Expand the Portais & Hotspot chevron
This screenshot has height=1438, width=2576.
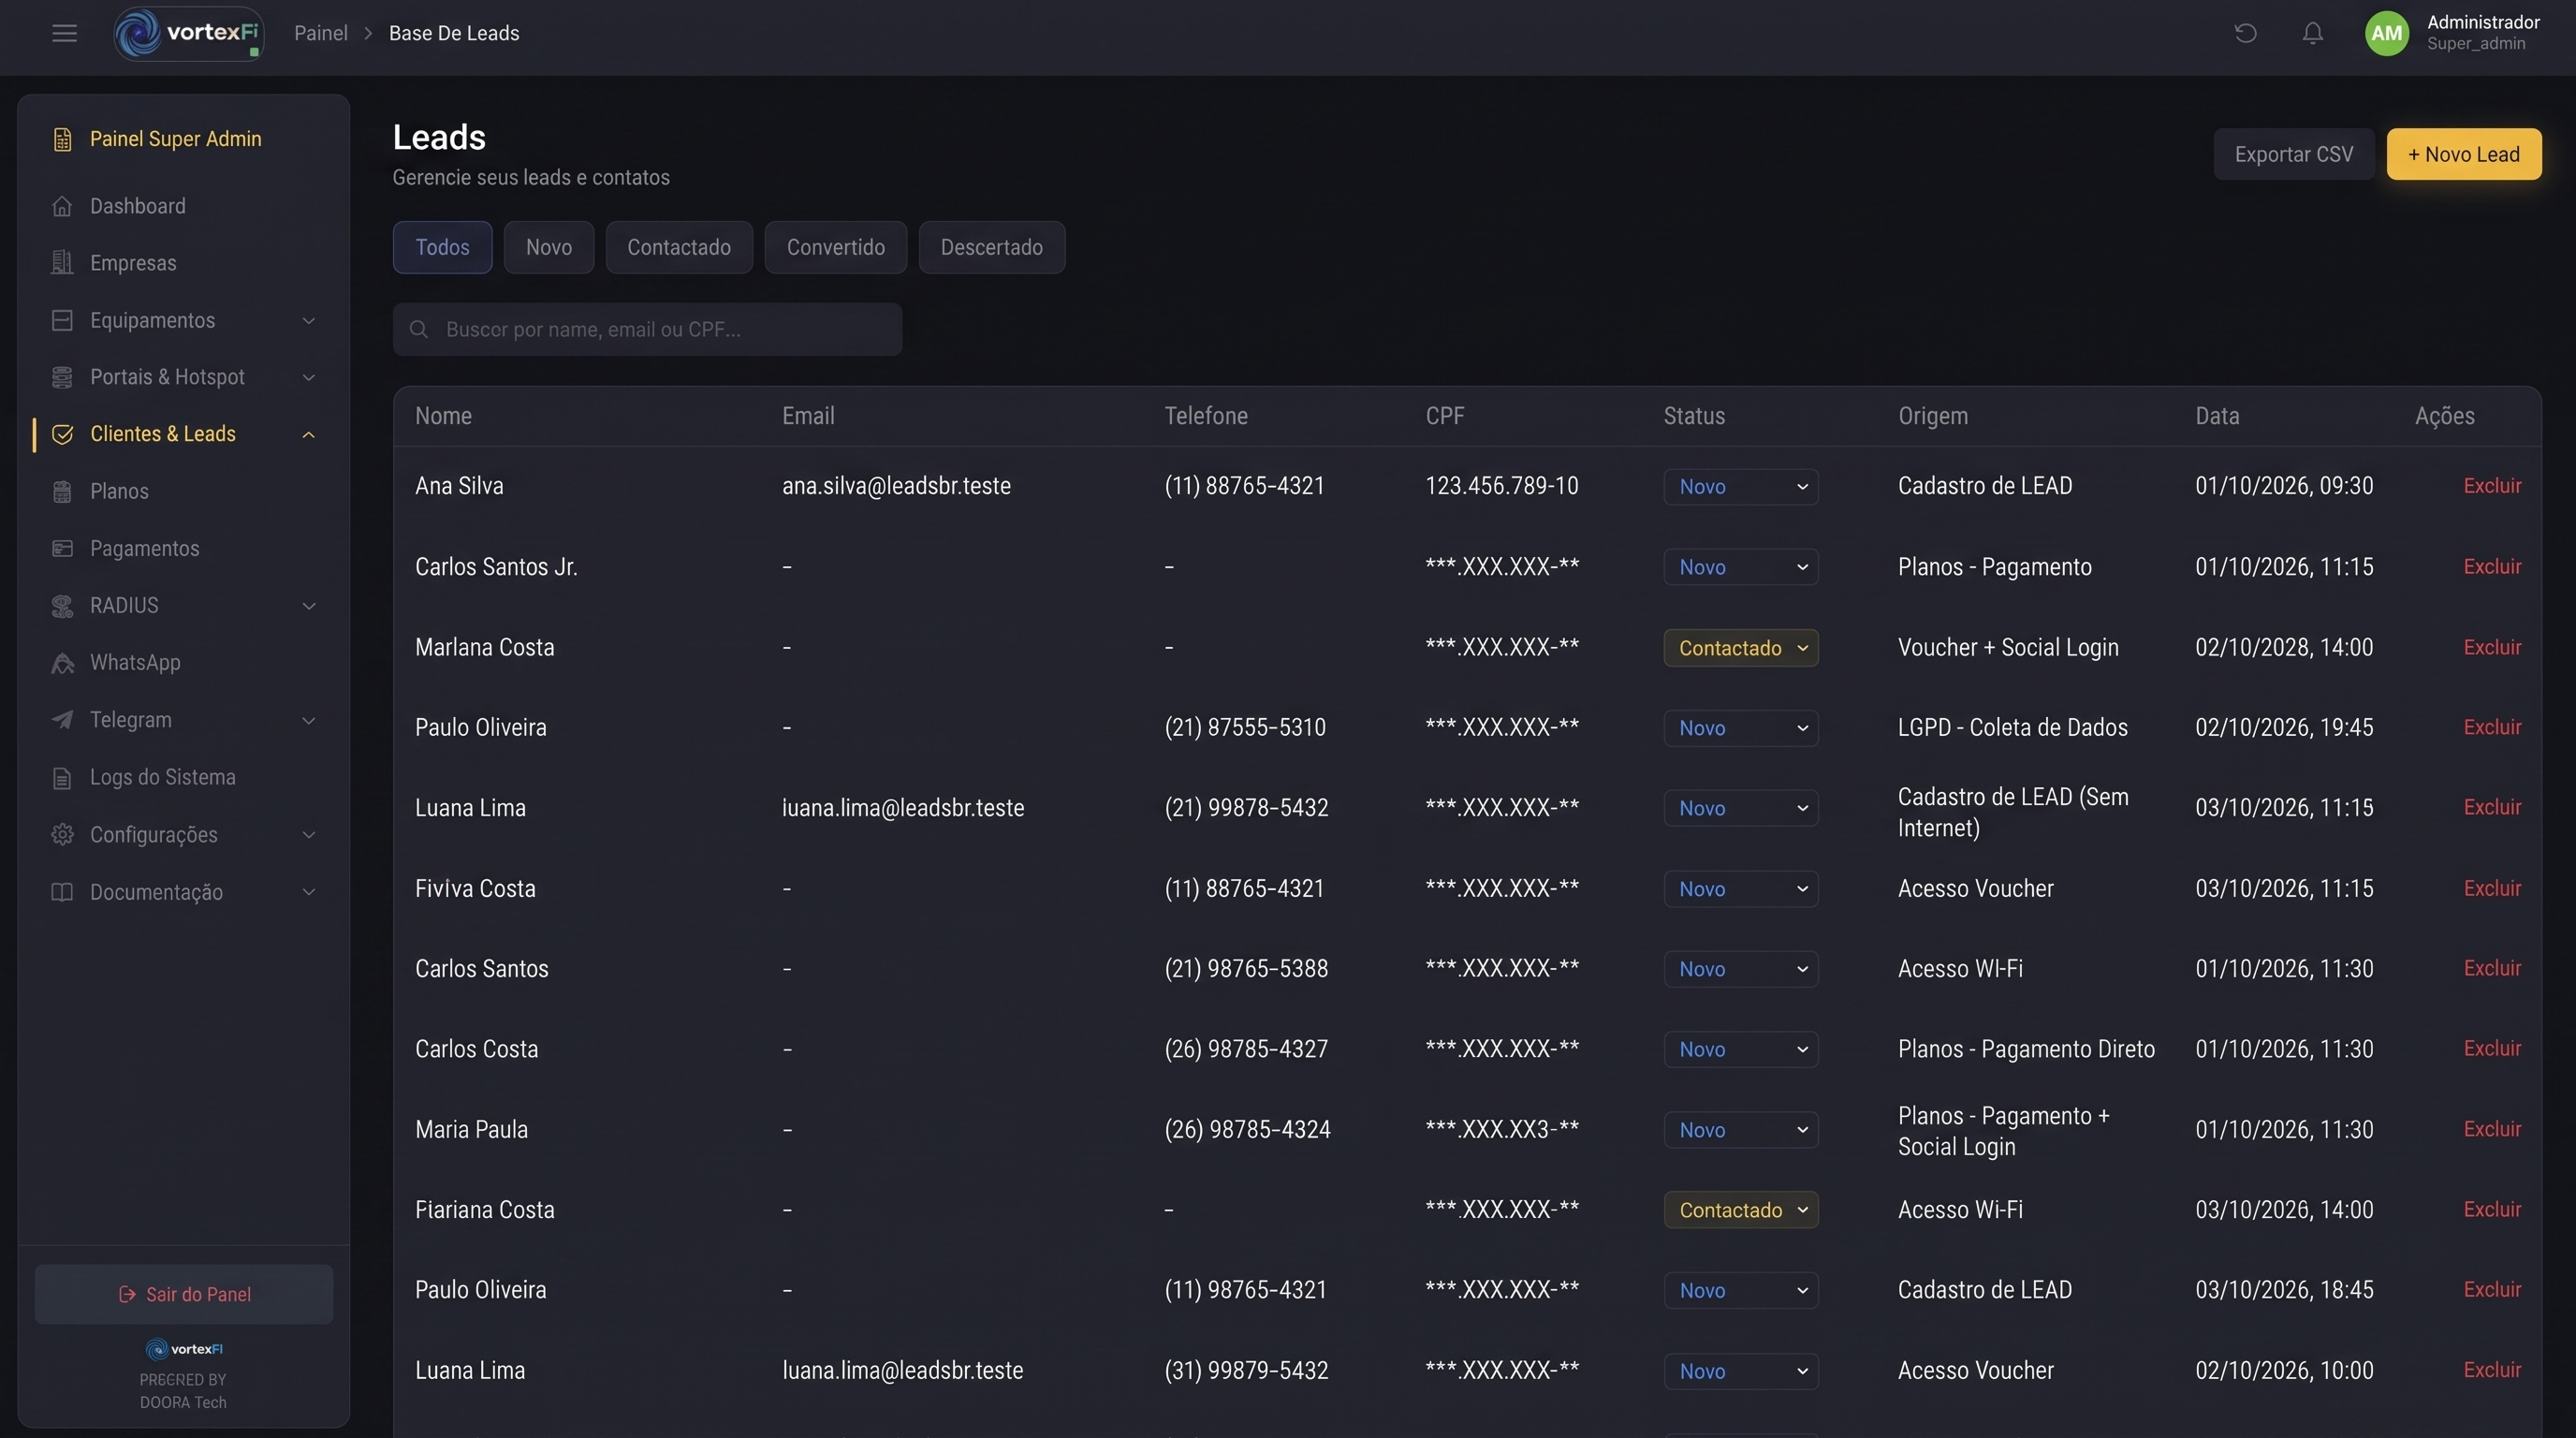(x=309, y=377)
